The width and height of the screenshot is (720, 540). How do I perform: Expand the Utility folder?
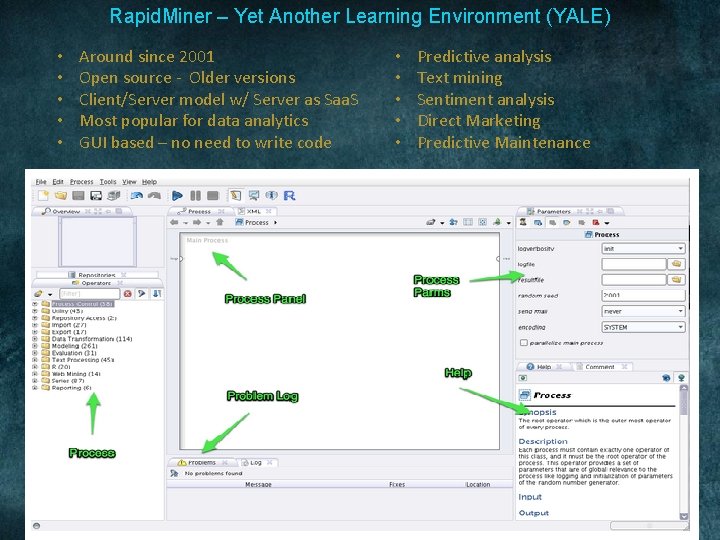(x=35, y=311)
